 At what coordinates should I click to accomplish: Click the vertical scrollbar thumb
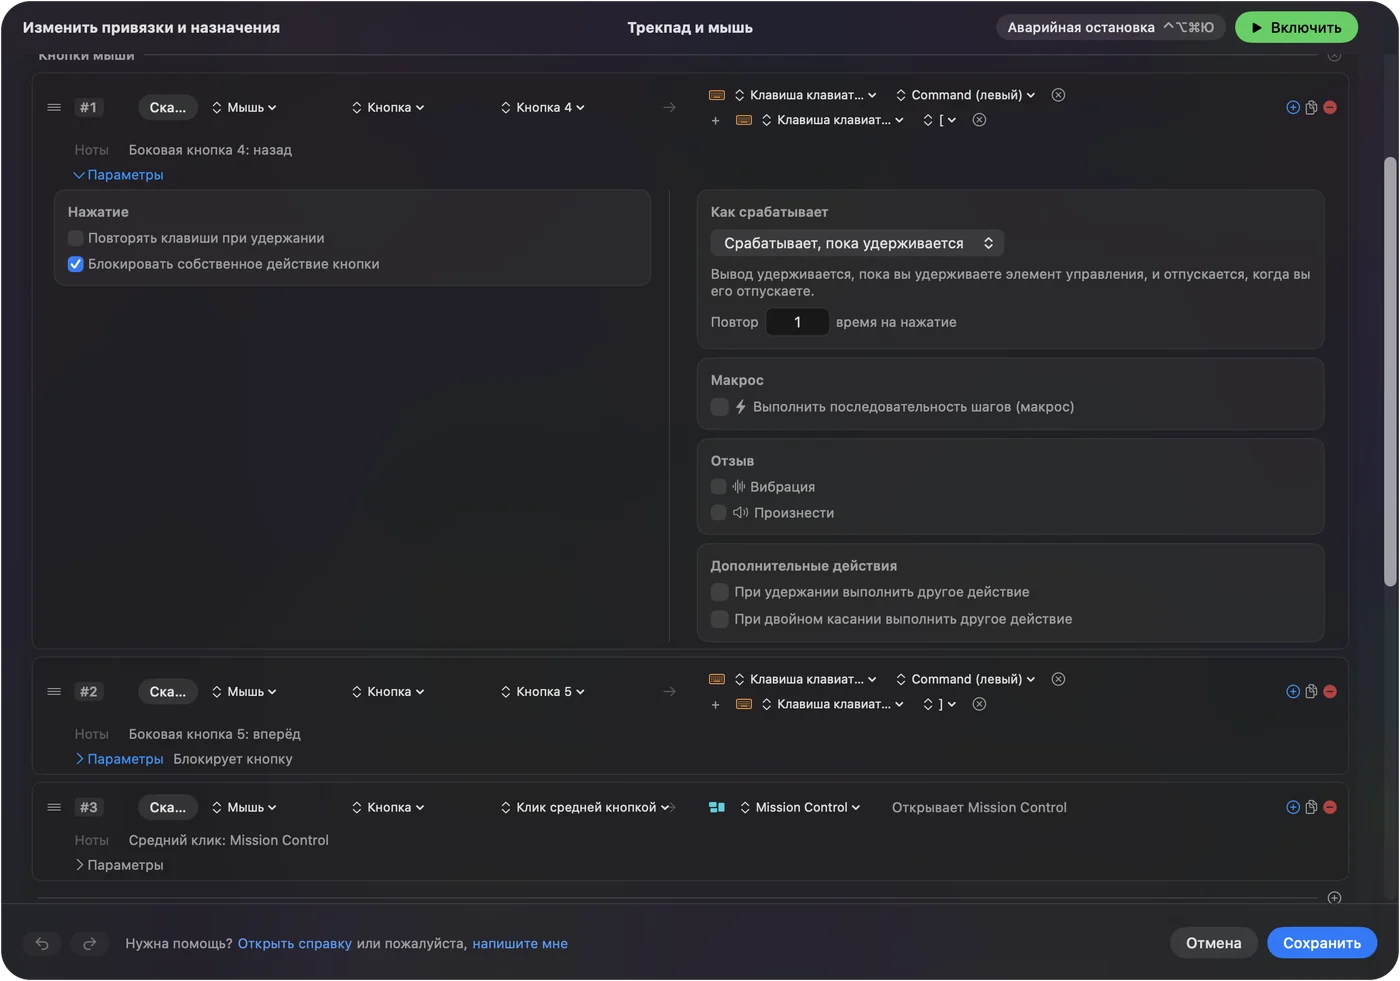1389,371
